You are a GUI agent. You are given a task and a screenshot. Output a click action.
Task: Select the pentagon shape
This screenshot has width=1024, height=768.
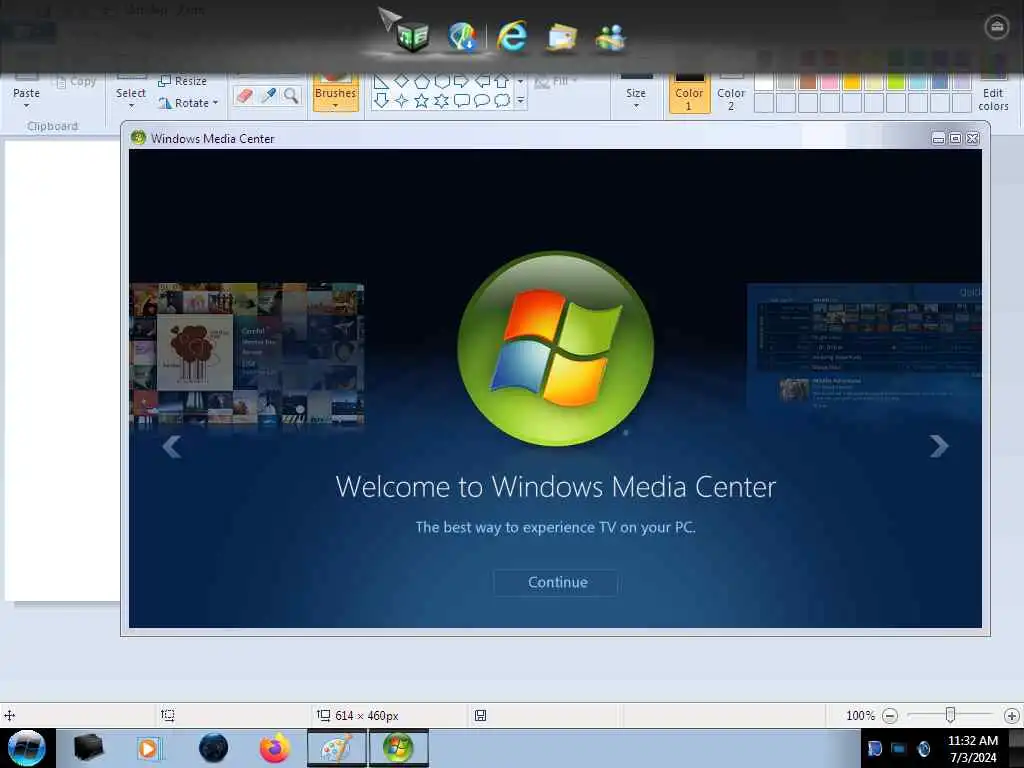(422, 81)
